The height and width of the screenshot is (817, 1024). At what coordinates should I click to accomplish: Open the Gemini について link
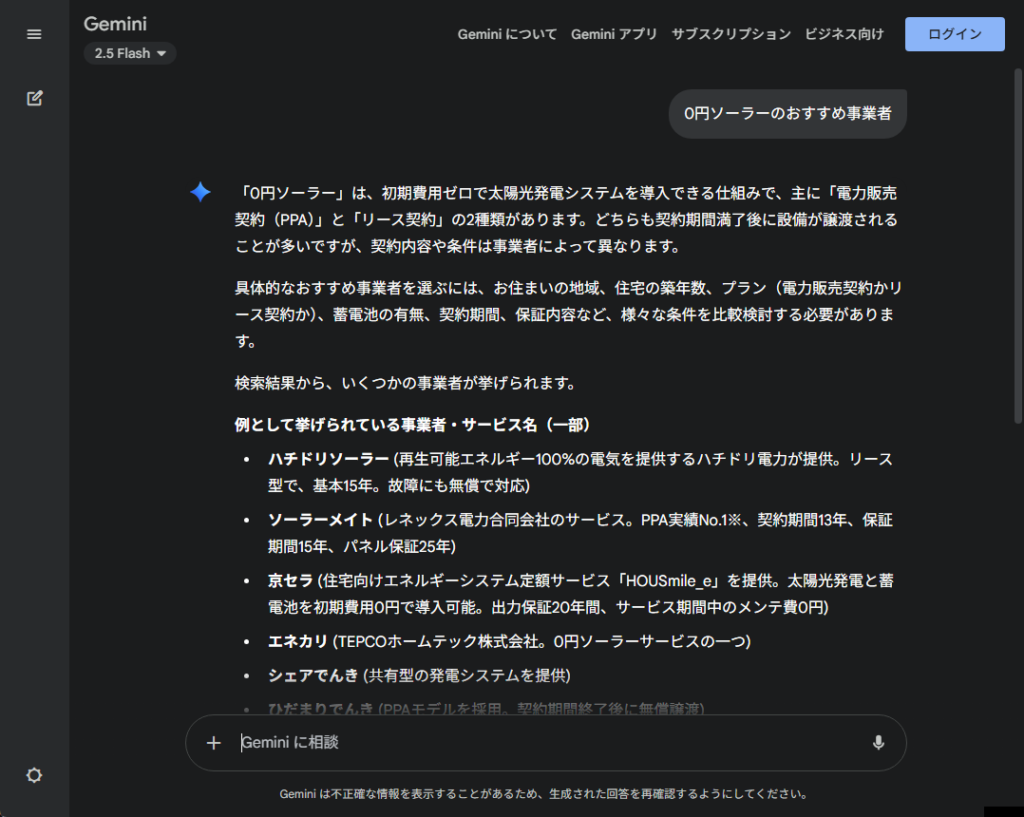tap(507, 34)
